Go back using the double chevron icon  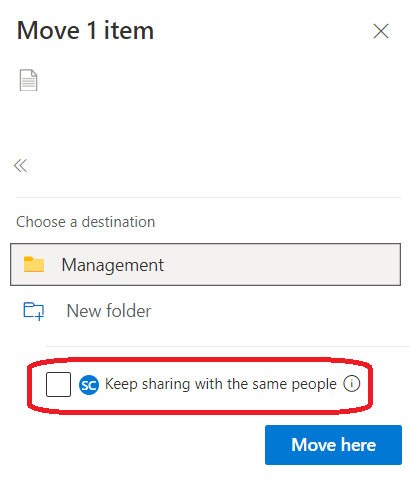tap(20, 165)
